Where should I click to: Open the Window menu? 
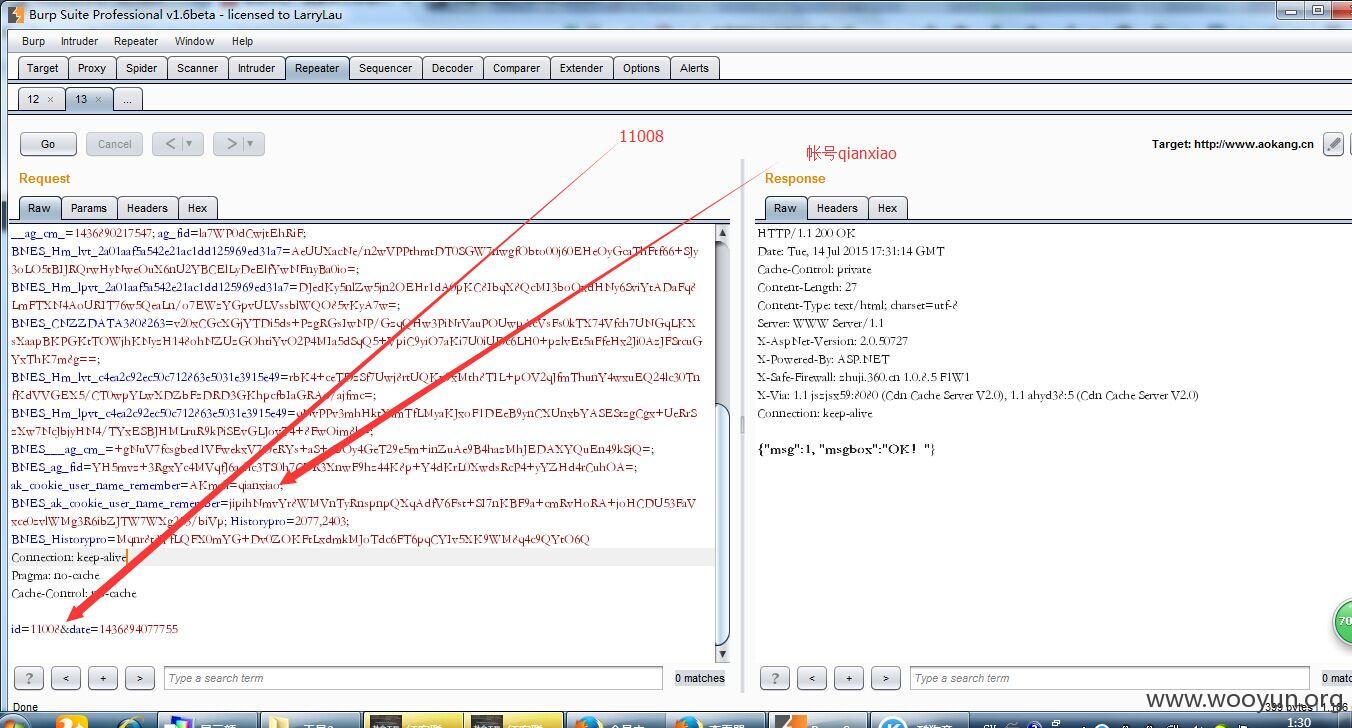194,41
